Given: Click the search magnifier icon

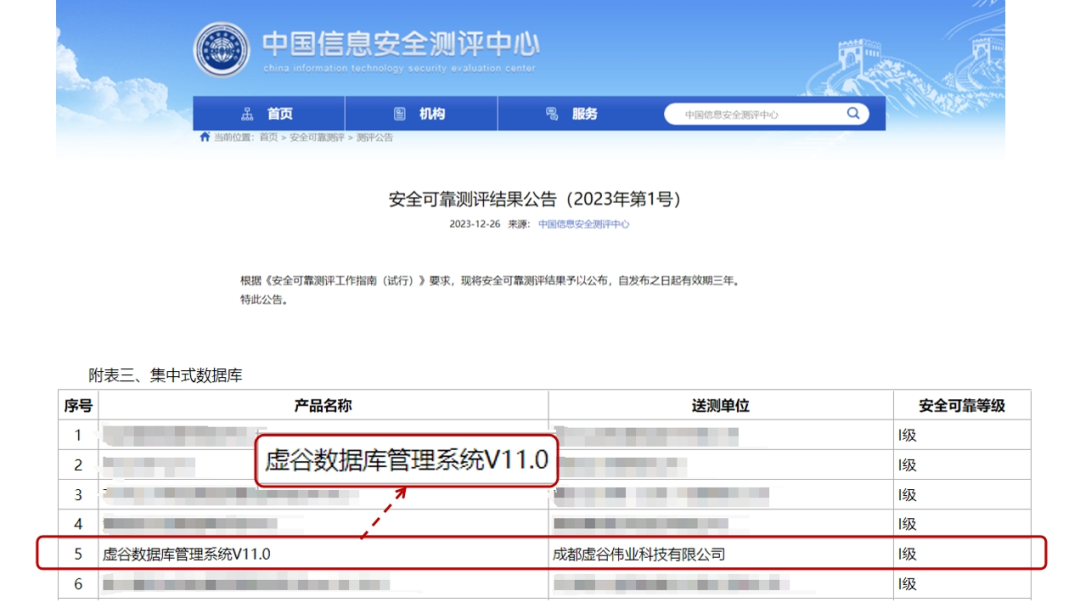Looking at the screenshot, I should click(853, 114).
